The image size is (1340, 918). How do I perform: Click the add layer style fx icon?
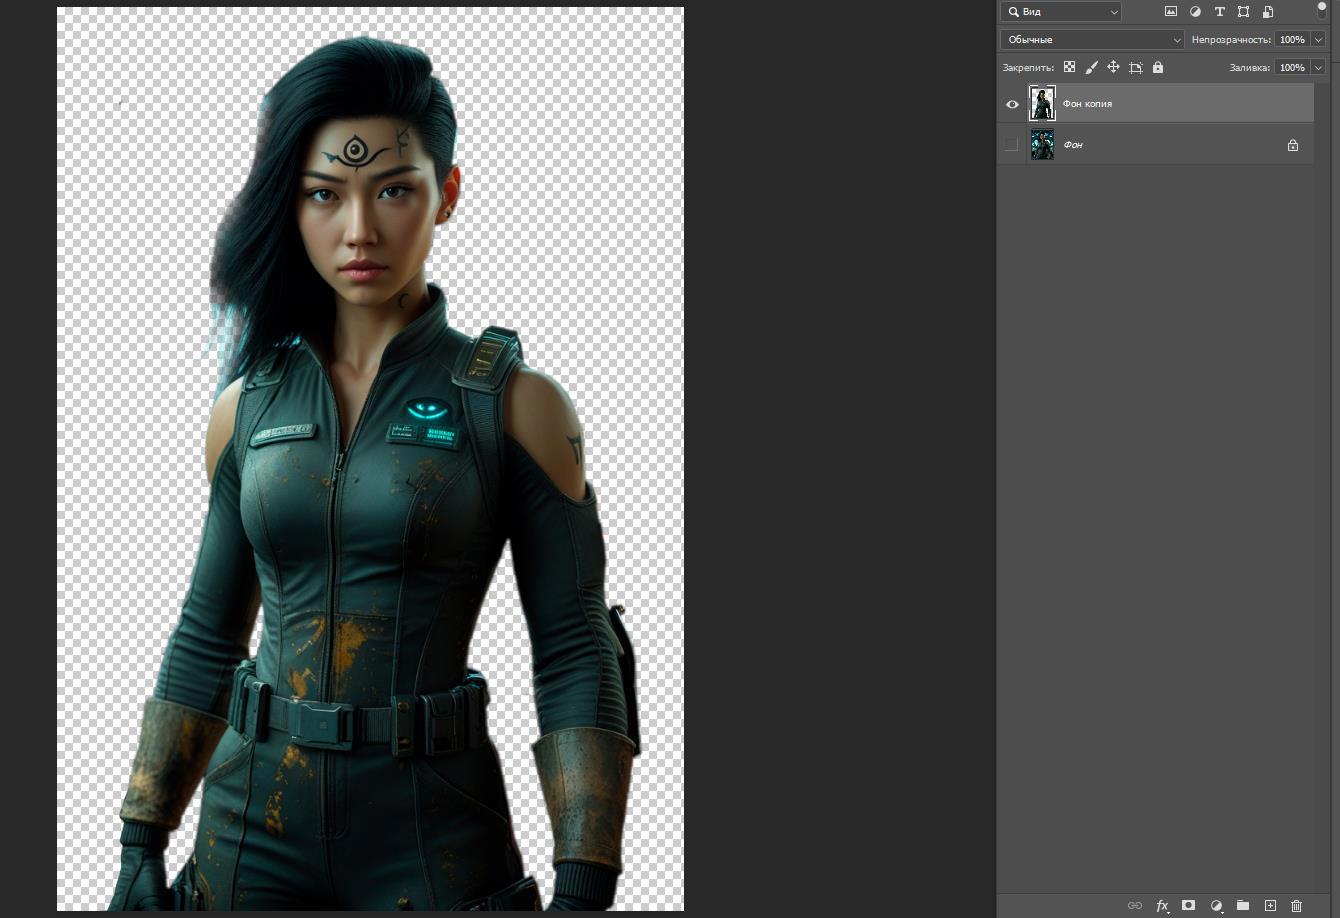1162,905
